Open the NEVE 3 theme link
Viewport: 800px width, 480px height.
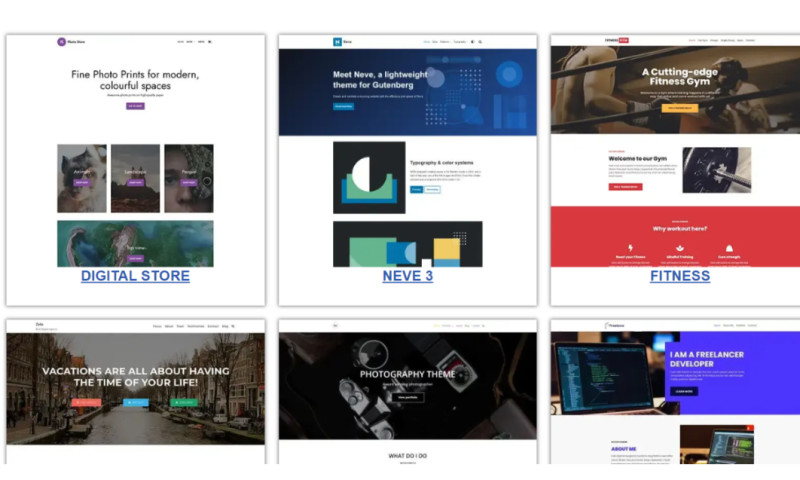point(407,276)
